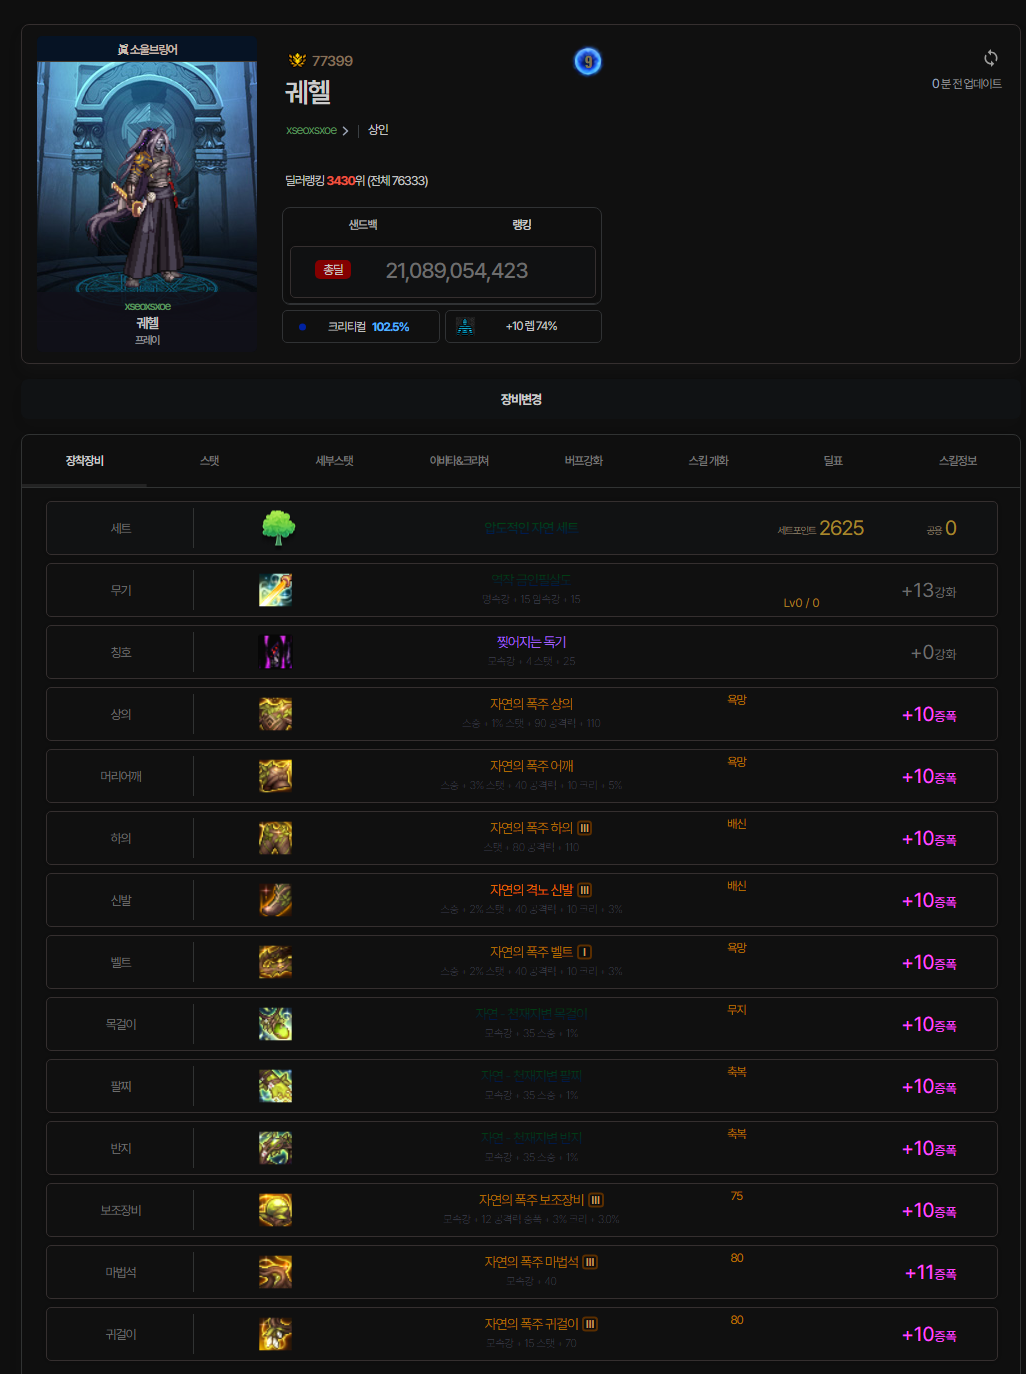Click the 자연의 폭주 벨트 item name
1026x1374 pixels.
tap(531, 952)
